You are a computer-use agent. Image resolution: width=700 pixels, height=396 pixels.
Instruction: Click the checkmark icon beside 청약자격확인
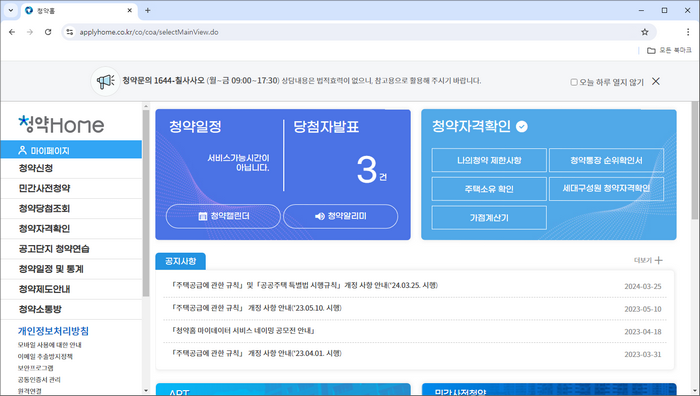point(521,127)
